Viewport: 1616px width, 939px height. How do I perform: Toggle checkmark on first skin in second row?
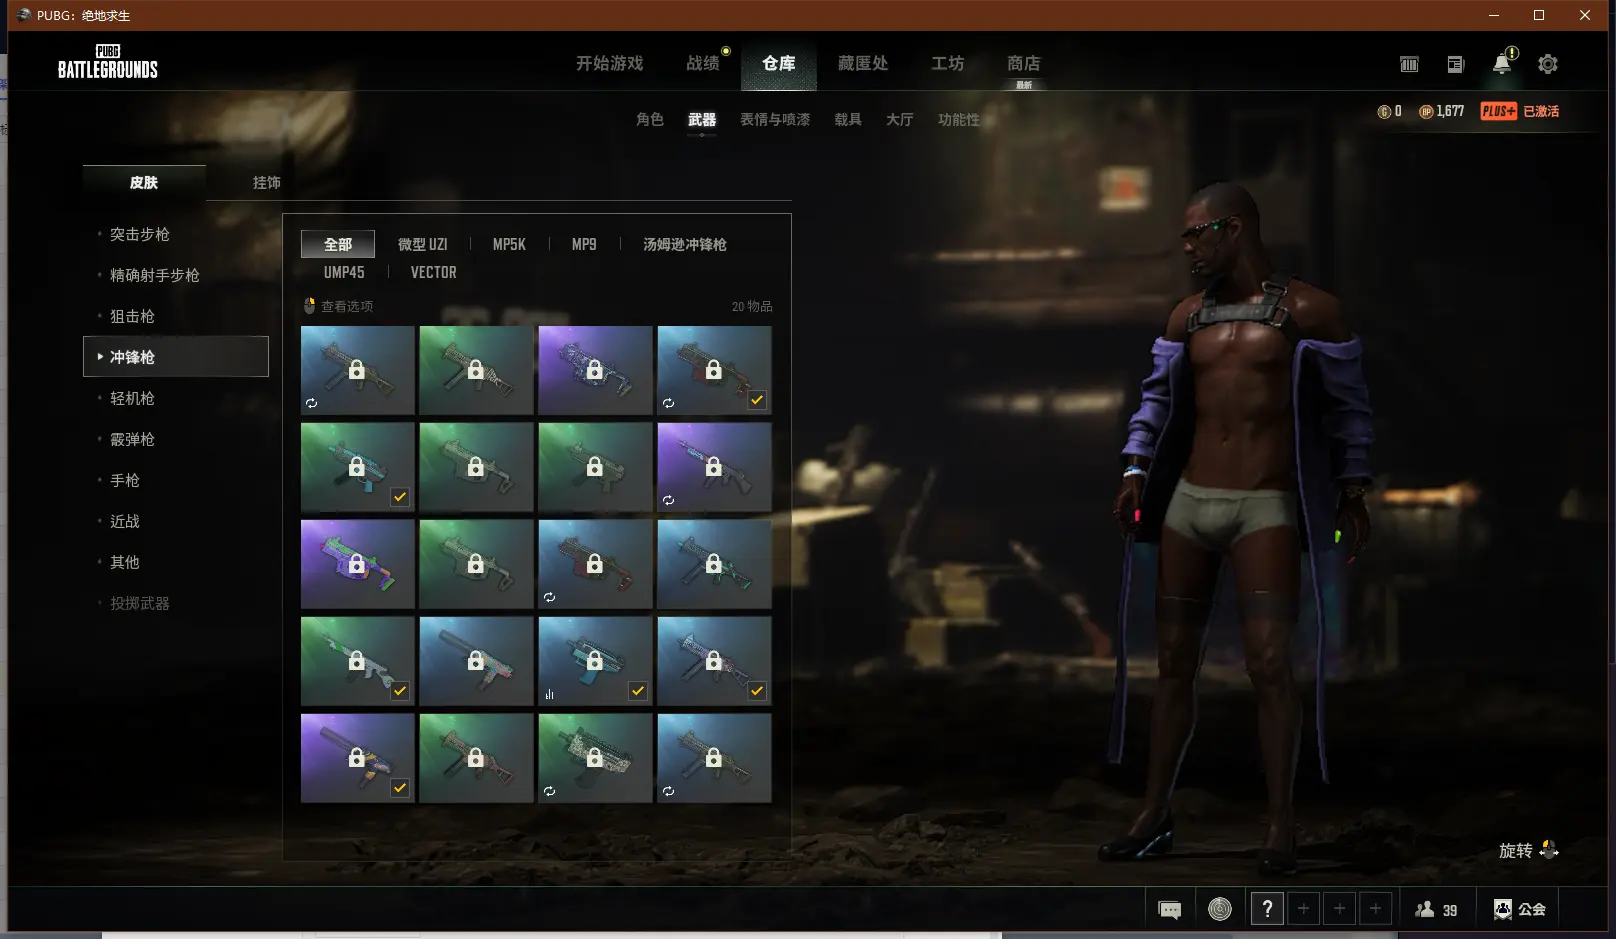point(400,497)
